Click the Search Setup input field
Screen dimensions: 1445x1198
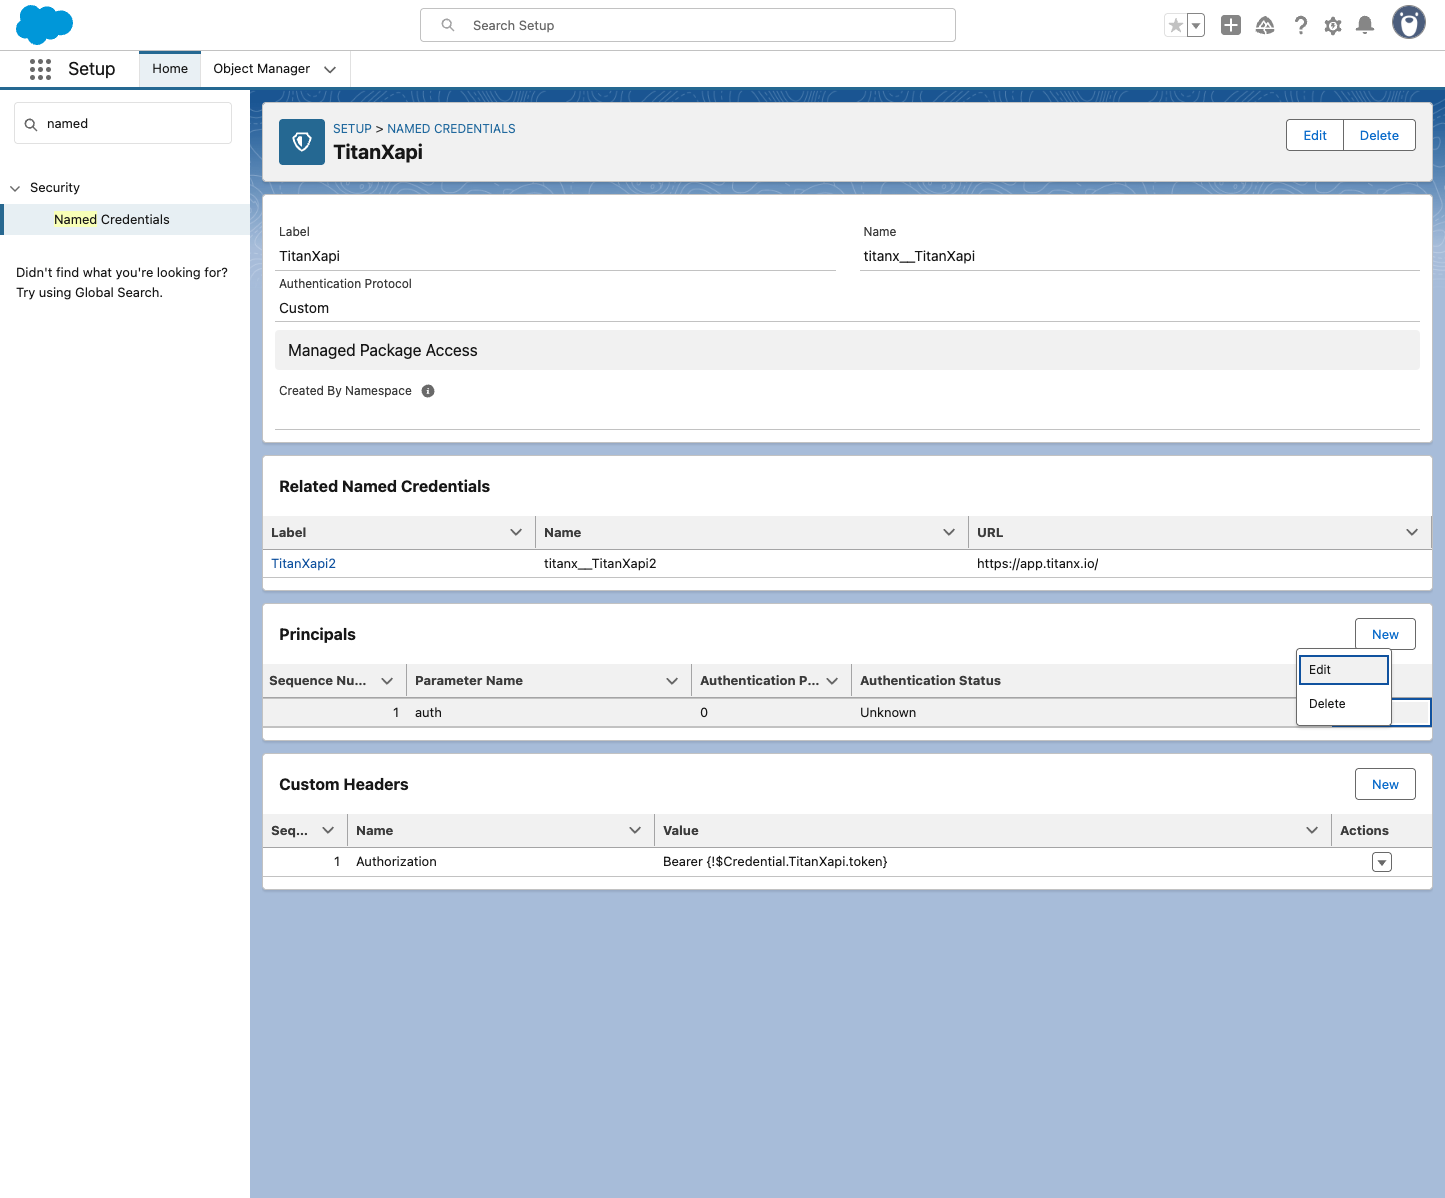[x=688, y=25]
